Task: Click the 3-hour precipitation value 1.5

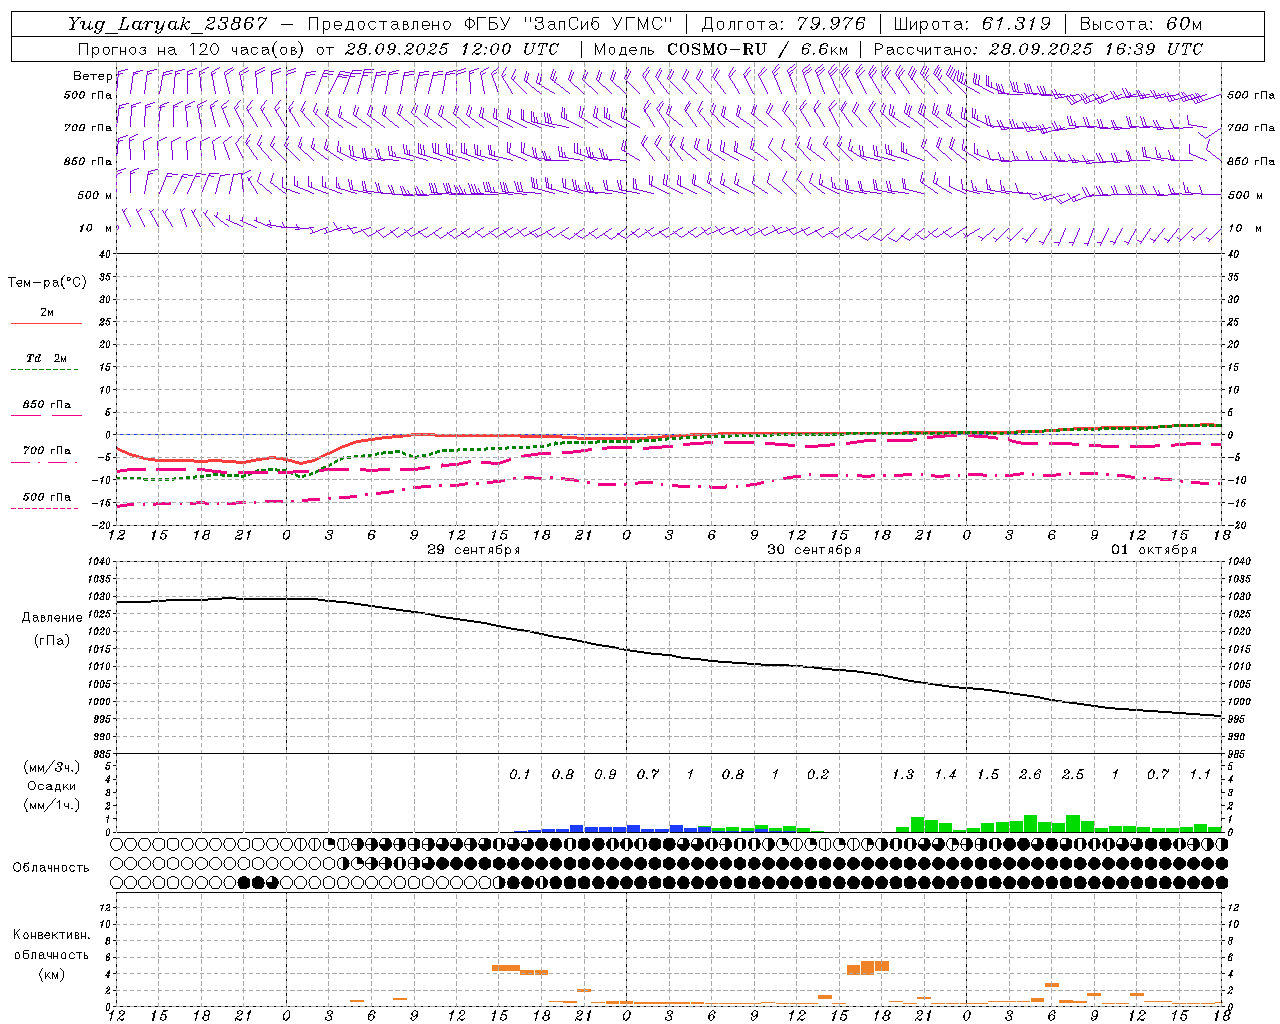Action: 988,775
